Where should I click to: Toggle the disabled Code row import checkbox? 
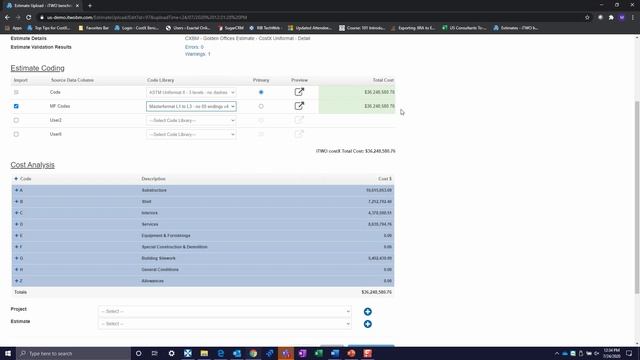click(x=16, y=92)
